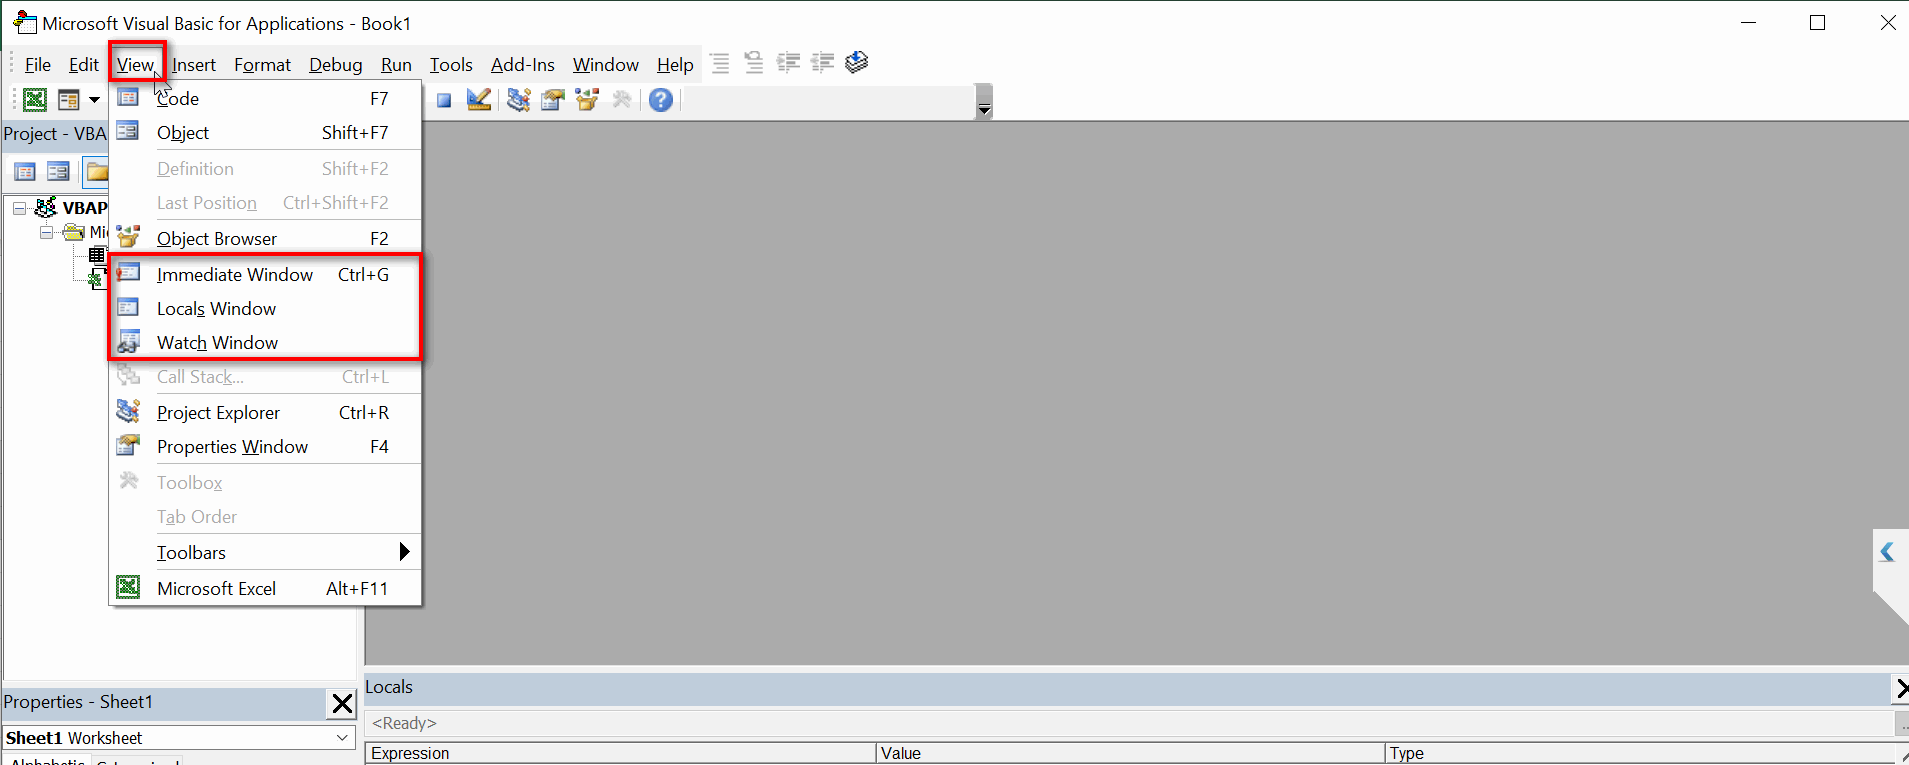Image resolution: width=1909 pixels, height=765 pixels.
Task: Choose Project Explorer menu entry
Action: click(265, 413)
